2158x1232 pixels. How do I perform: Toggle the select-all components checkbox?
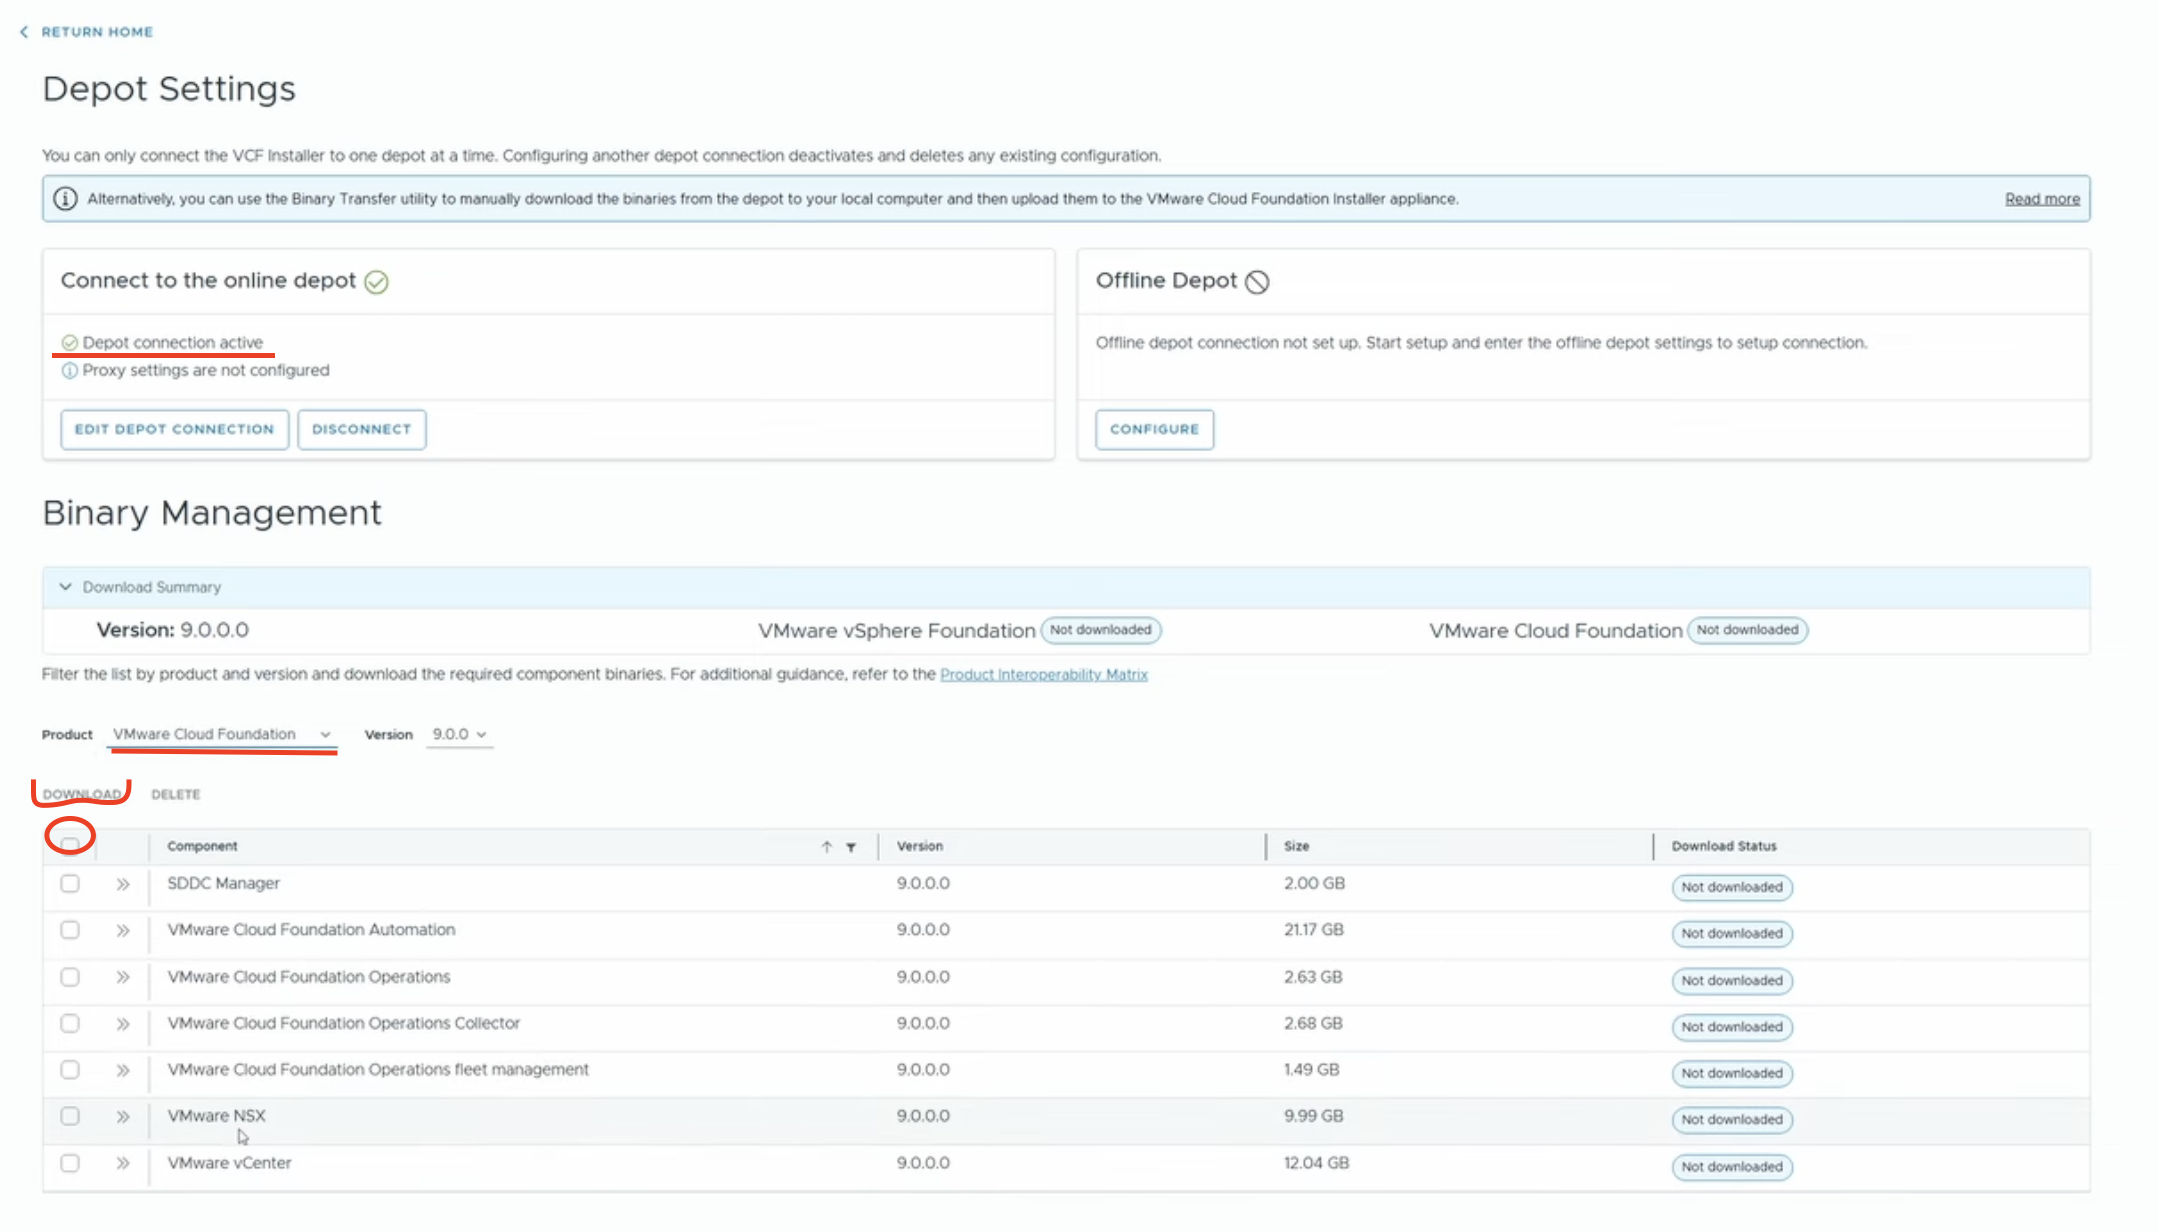pyautogui.click(x=70, y=845)
